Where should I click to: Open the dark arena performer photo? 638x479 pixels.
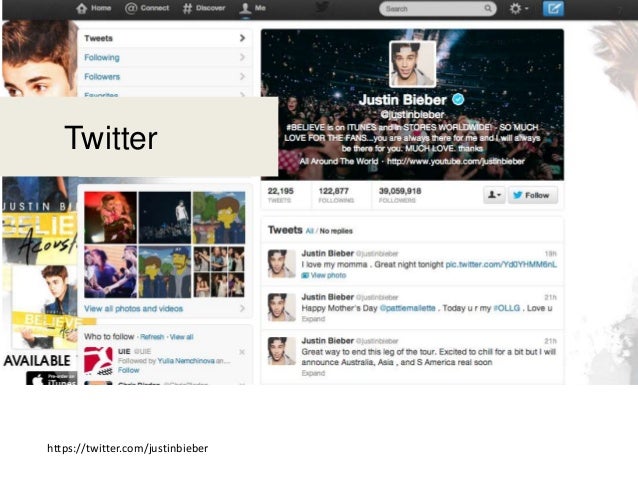coord(164,217)
